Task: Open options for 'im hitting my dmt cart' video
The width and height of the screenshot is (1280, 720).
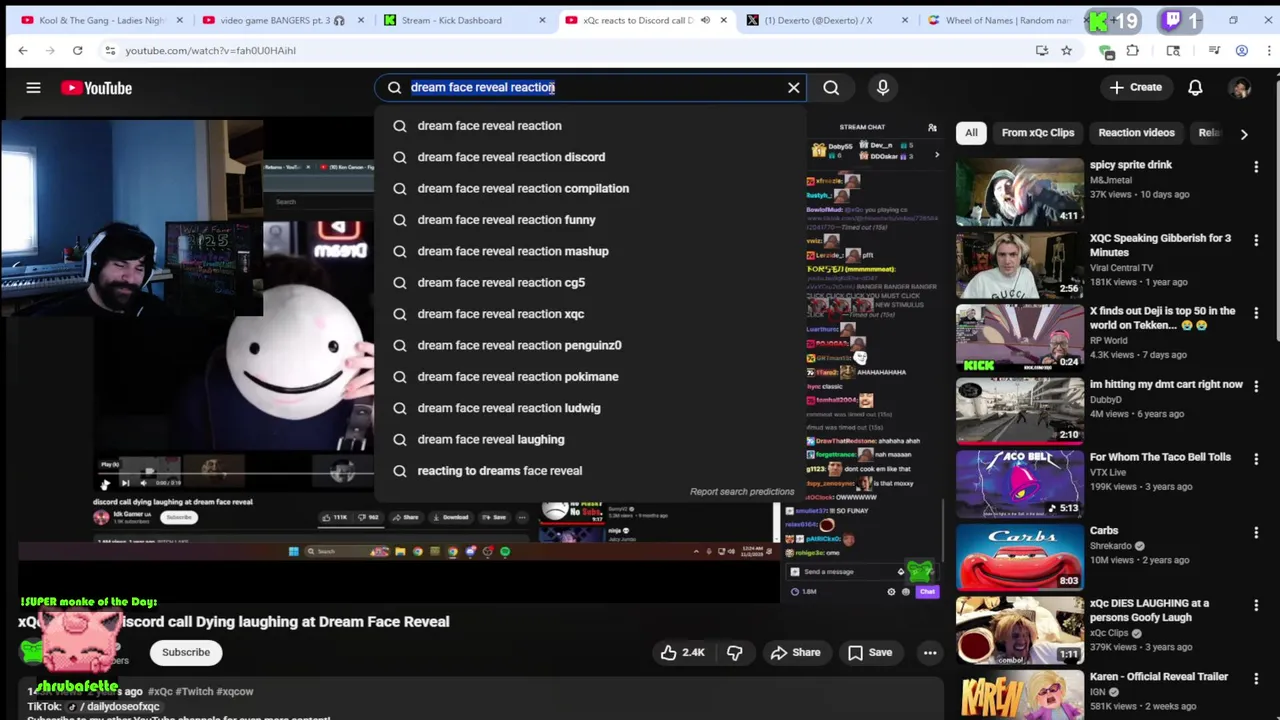Action: click(x=1256, y=387)
